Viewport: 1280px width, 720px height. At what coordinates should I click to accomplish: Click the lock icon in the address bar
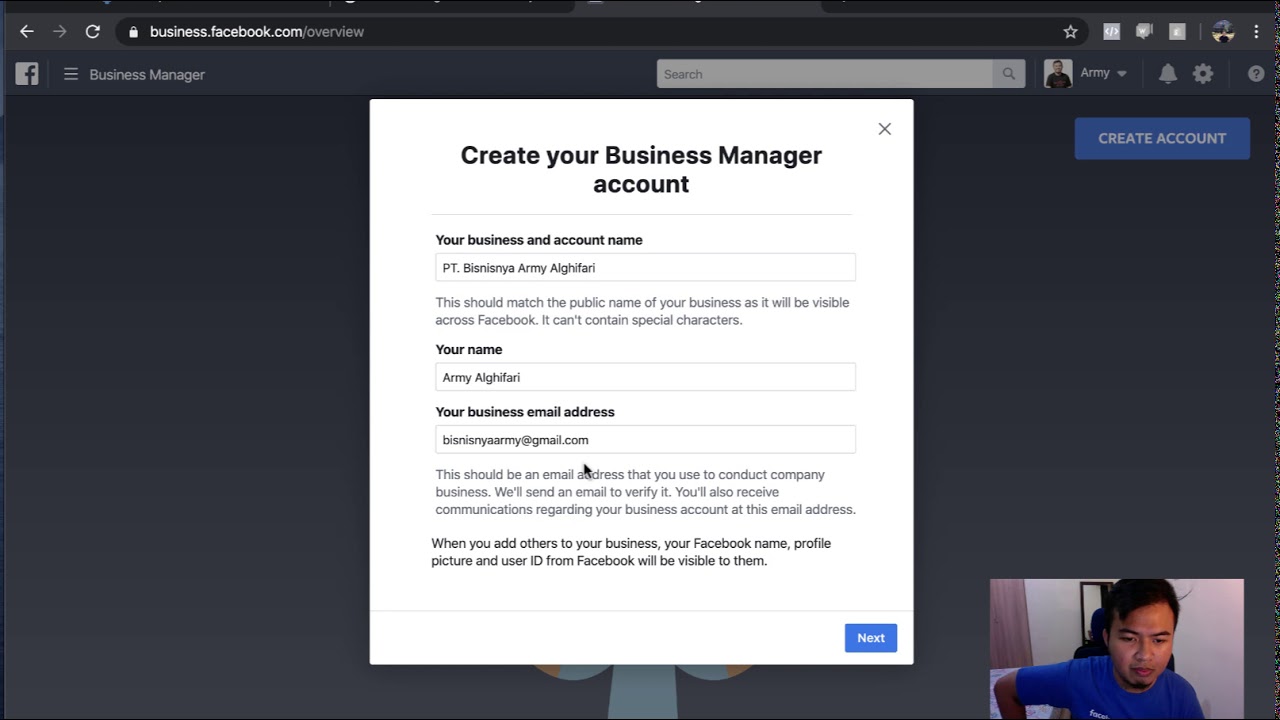tap(133, 32)
